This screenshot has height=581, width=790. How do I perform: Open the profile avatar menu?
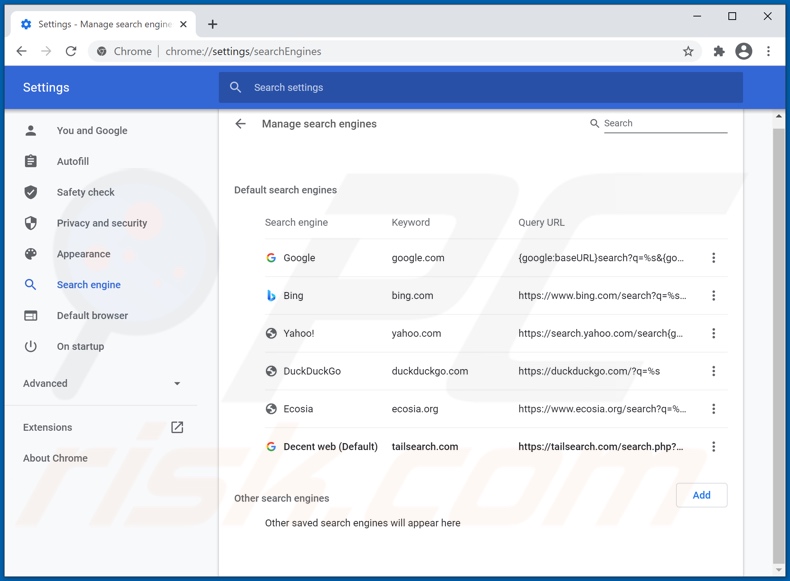click(744, 51)
